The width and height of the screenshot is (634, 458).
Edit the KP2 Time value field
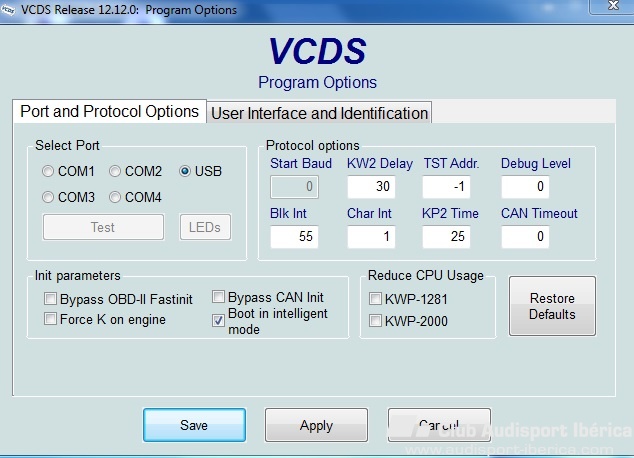click(x=446, y=236)
